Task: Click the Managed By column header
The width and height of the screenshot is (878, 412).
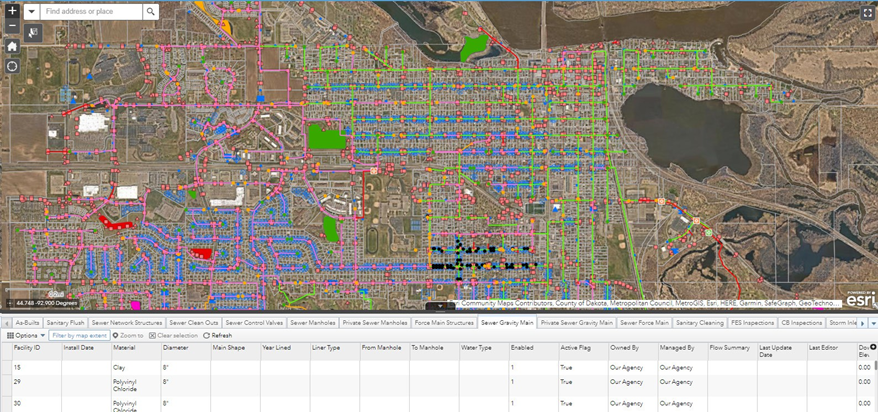Action: [683, 351]
